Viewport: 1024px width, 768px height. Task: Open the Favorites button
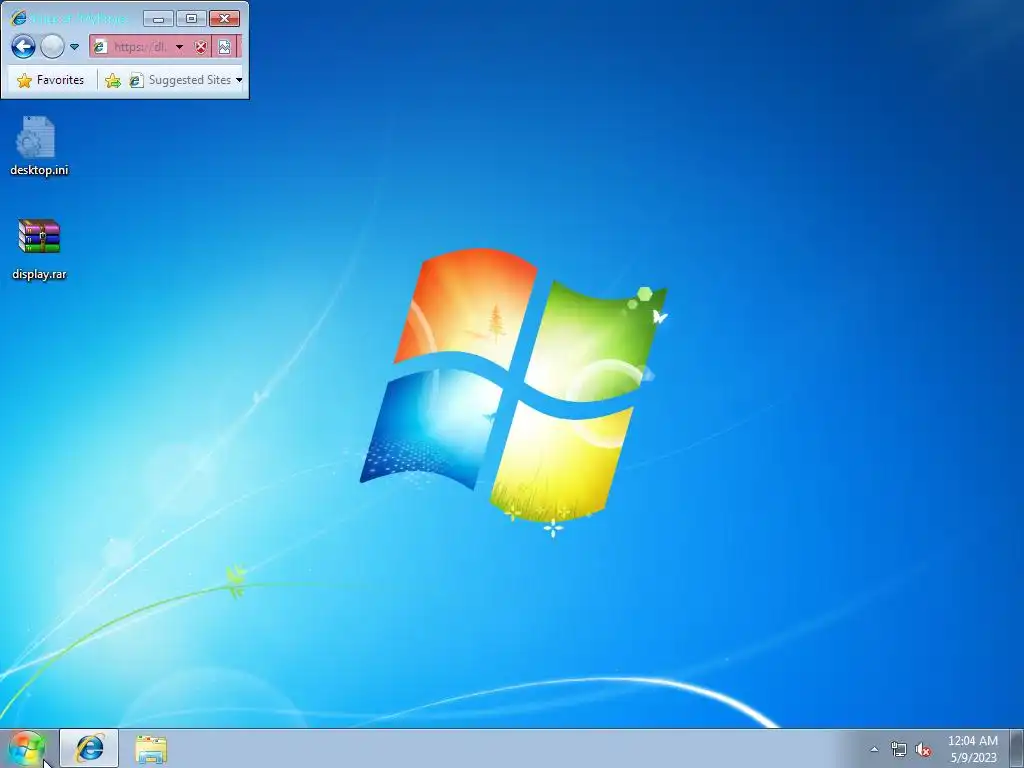tap(51, 80)
